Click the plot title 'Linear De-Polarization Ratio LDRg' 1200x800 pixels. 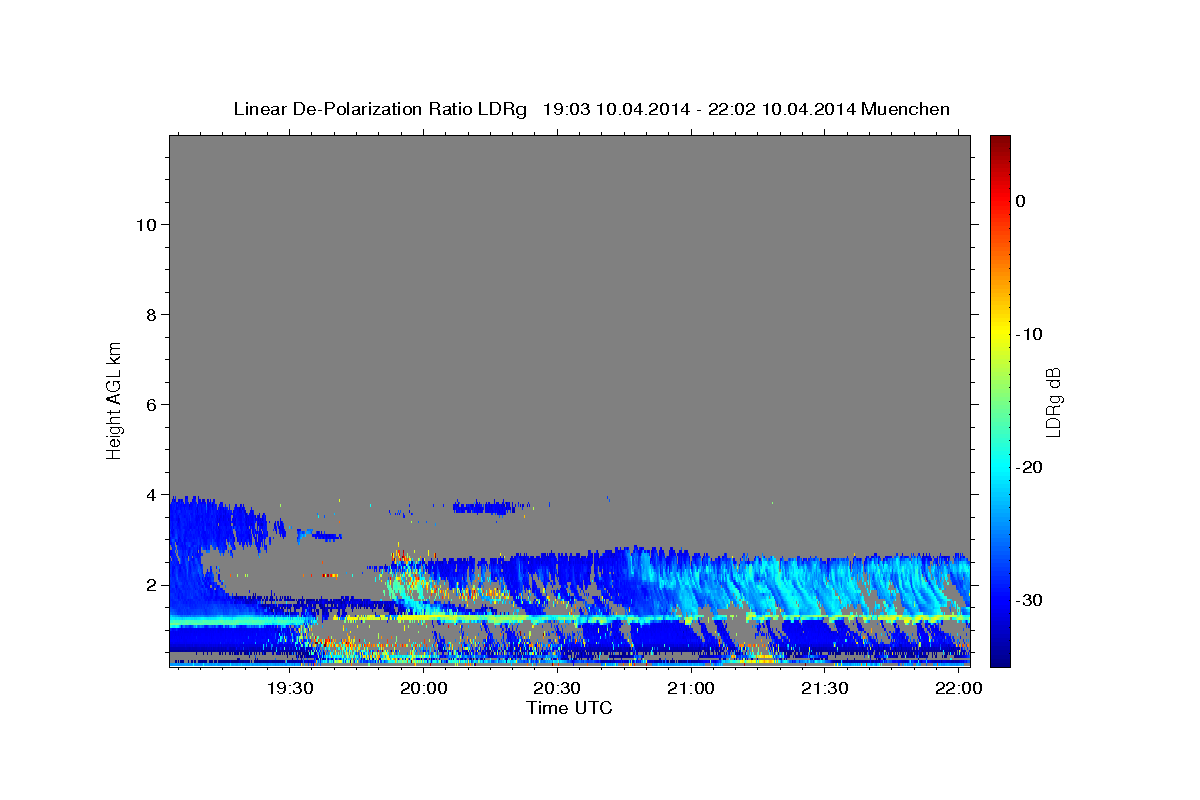pos(379,109)
